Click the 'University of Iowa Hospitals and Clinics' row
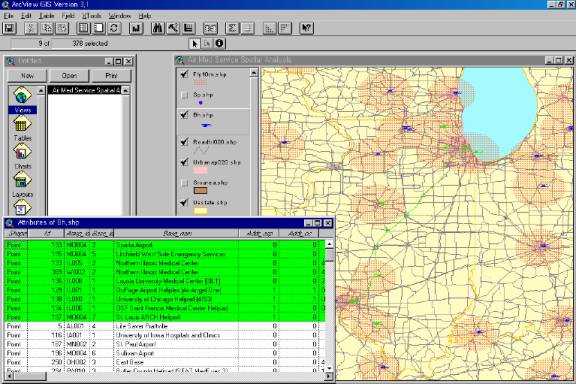576x384 pixels. click(165, 335)
